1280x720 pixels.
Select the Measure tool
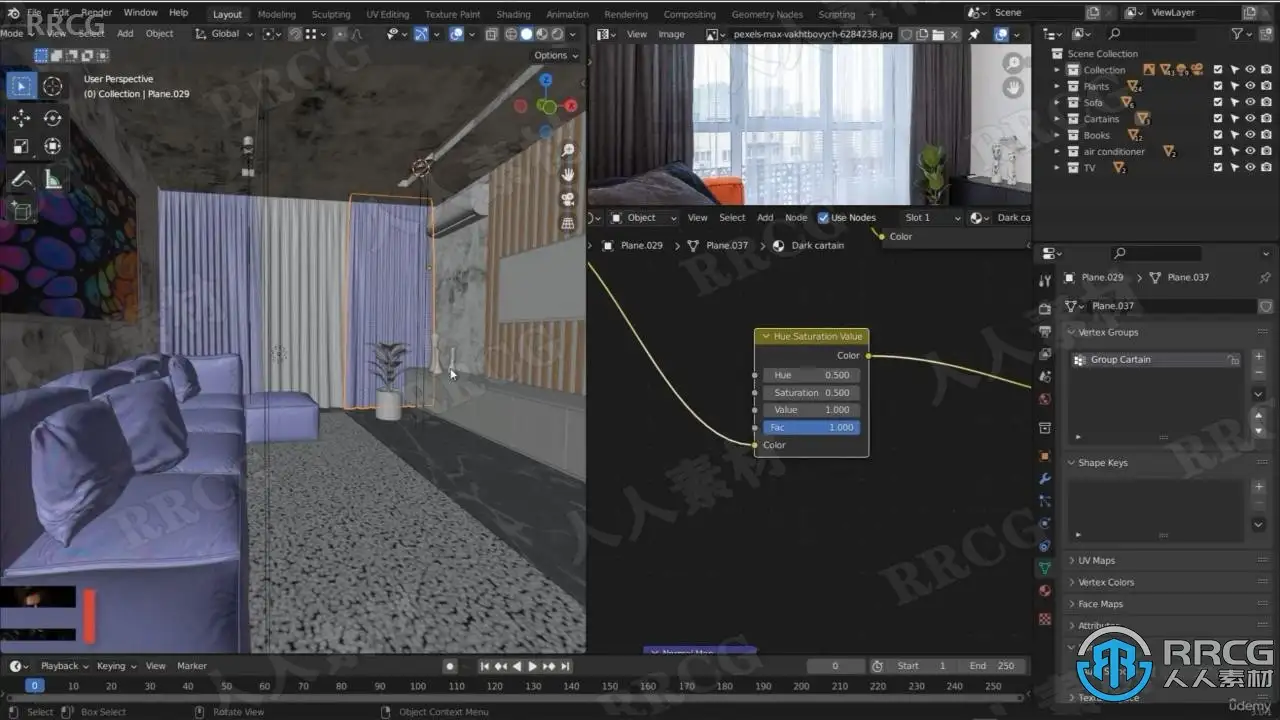[52, 180]
